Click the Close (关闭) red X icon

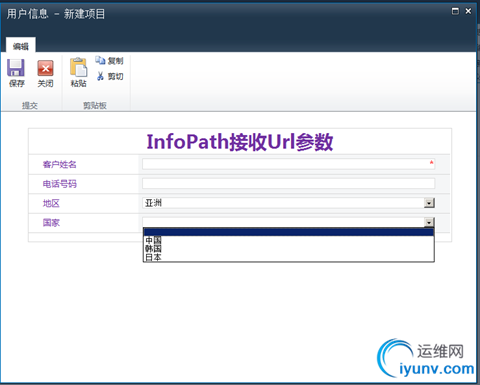click(x=45, y=68)
